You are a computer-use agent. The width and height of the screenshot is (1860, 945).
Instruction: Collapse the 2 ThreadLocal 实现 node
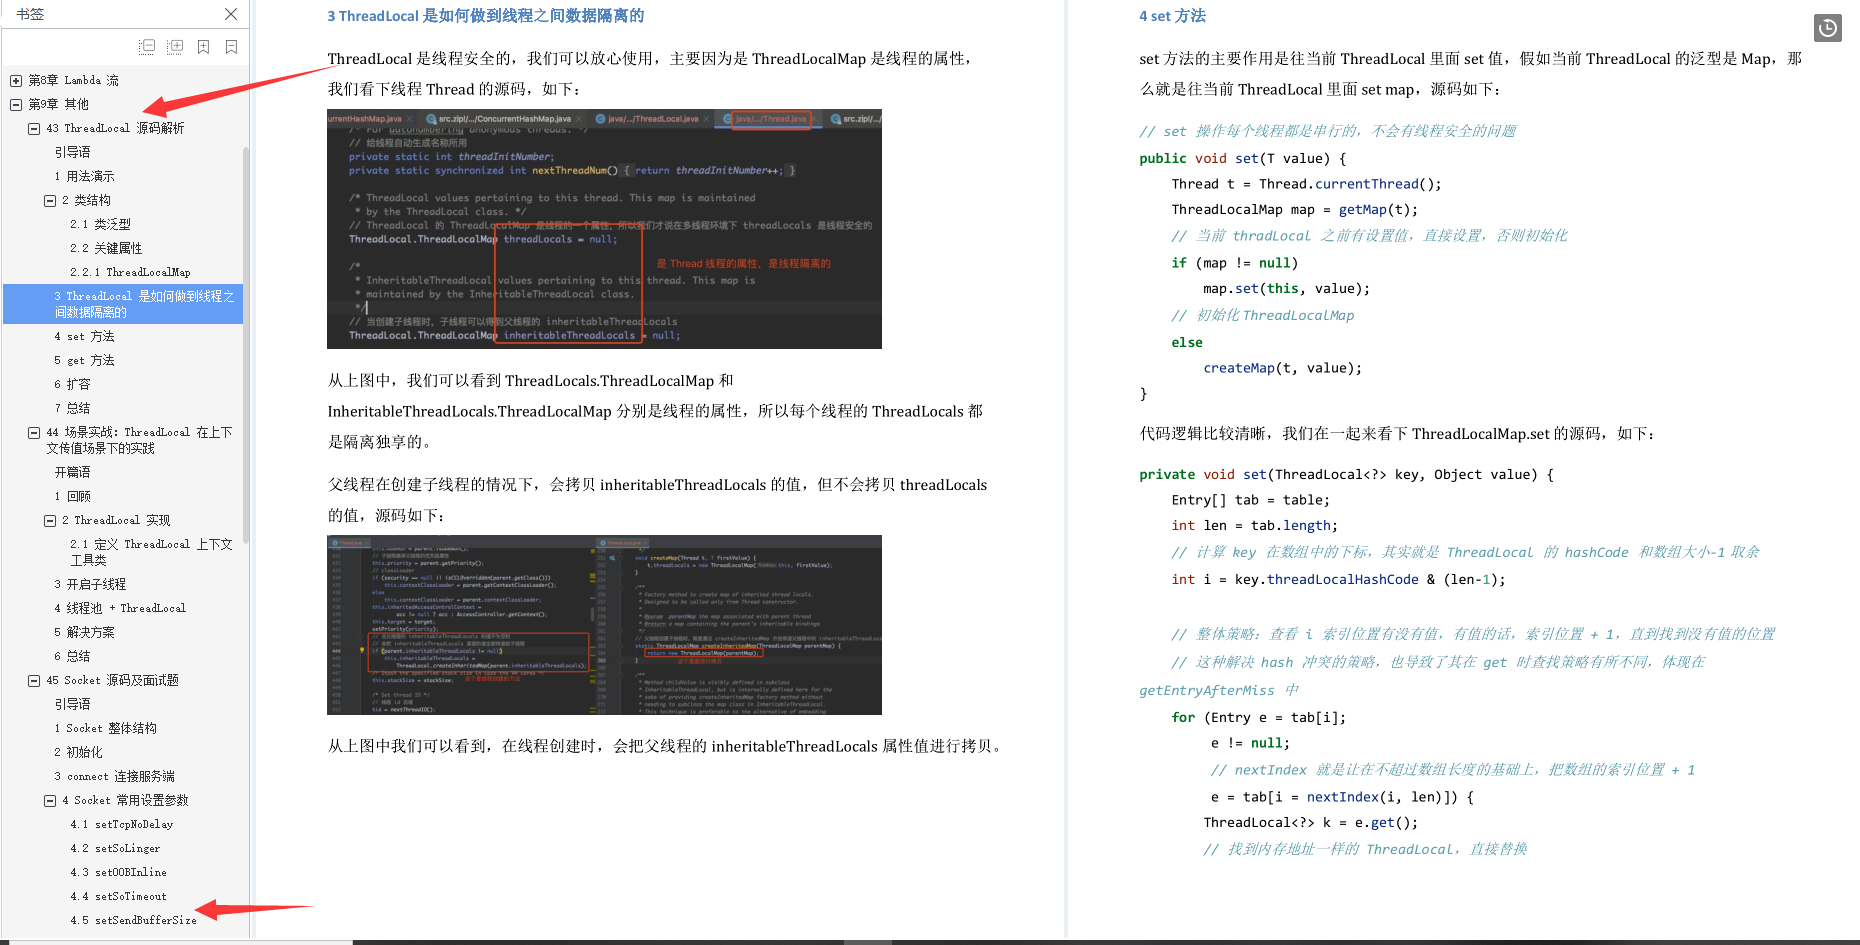tap(50, 520)
